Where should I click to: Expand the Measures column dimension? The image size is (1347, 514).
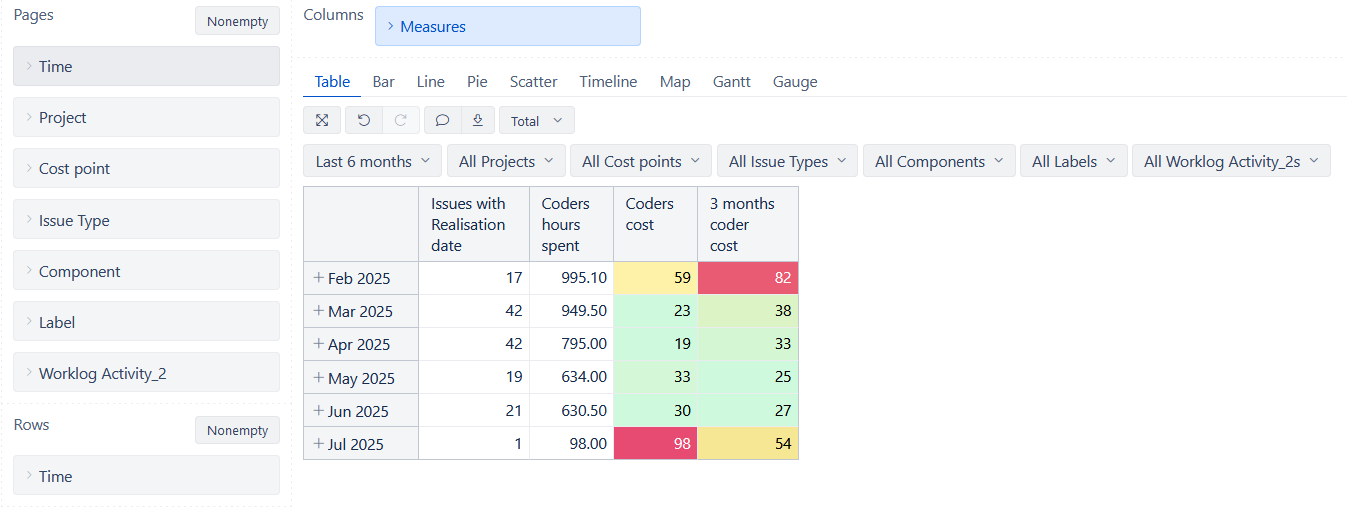pyautogui.click(x=508, y=26)
